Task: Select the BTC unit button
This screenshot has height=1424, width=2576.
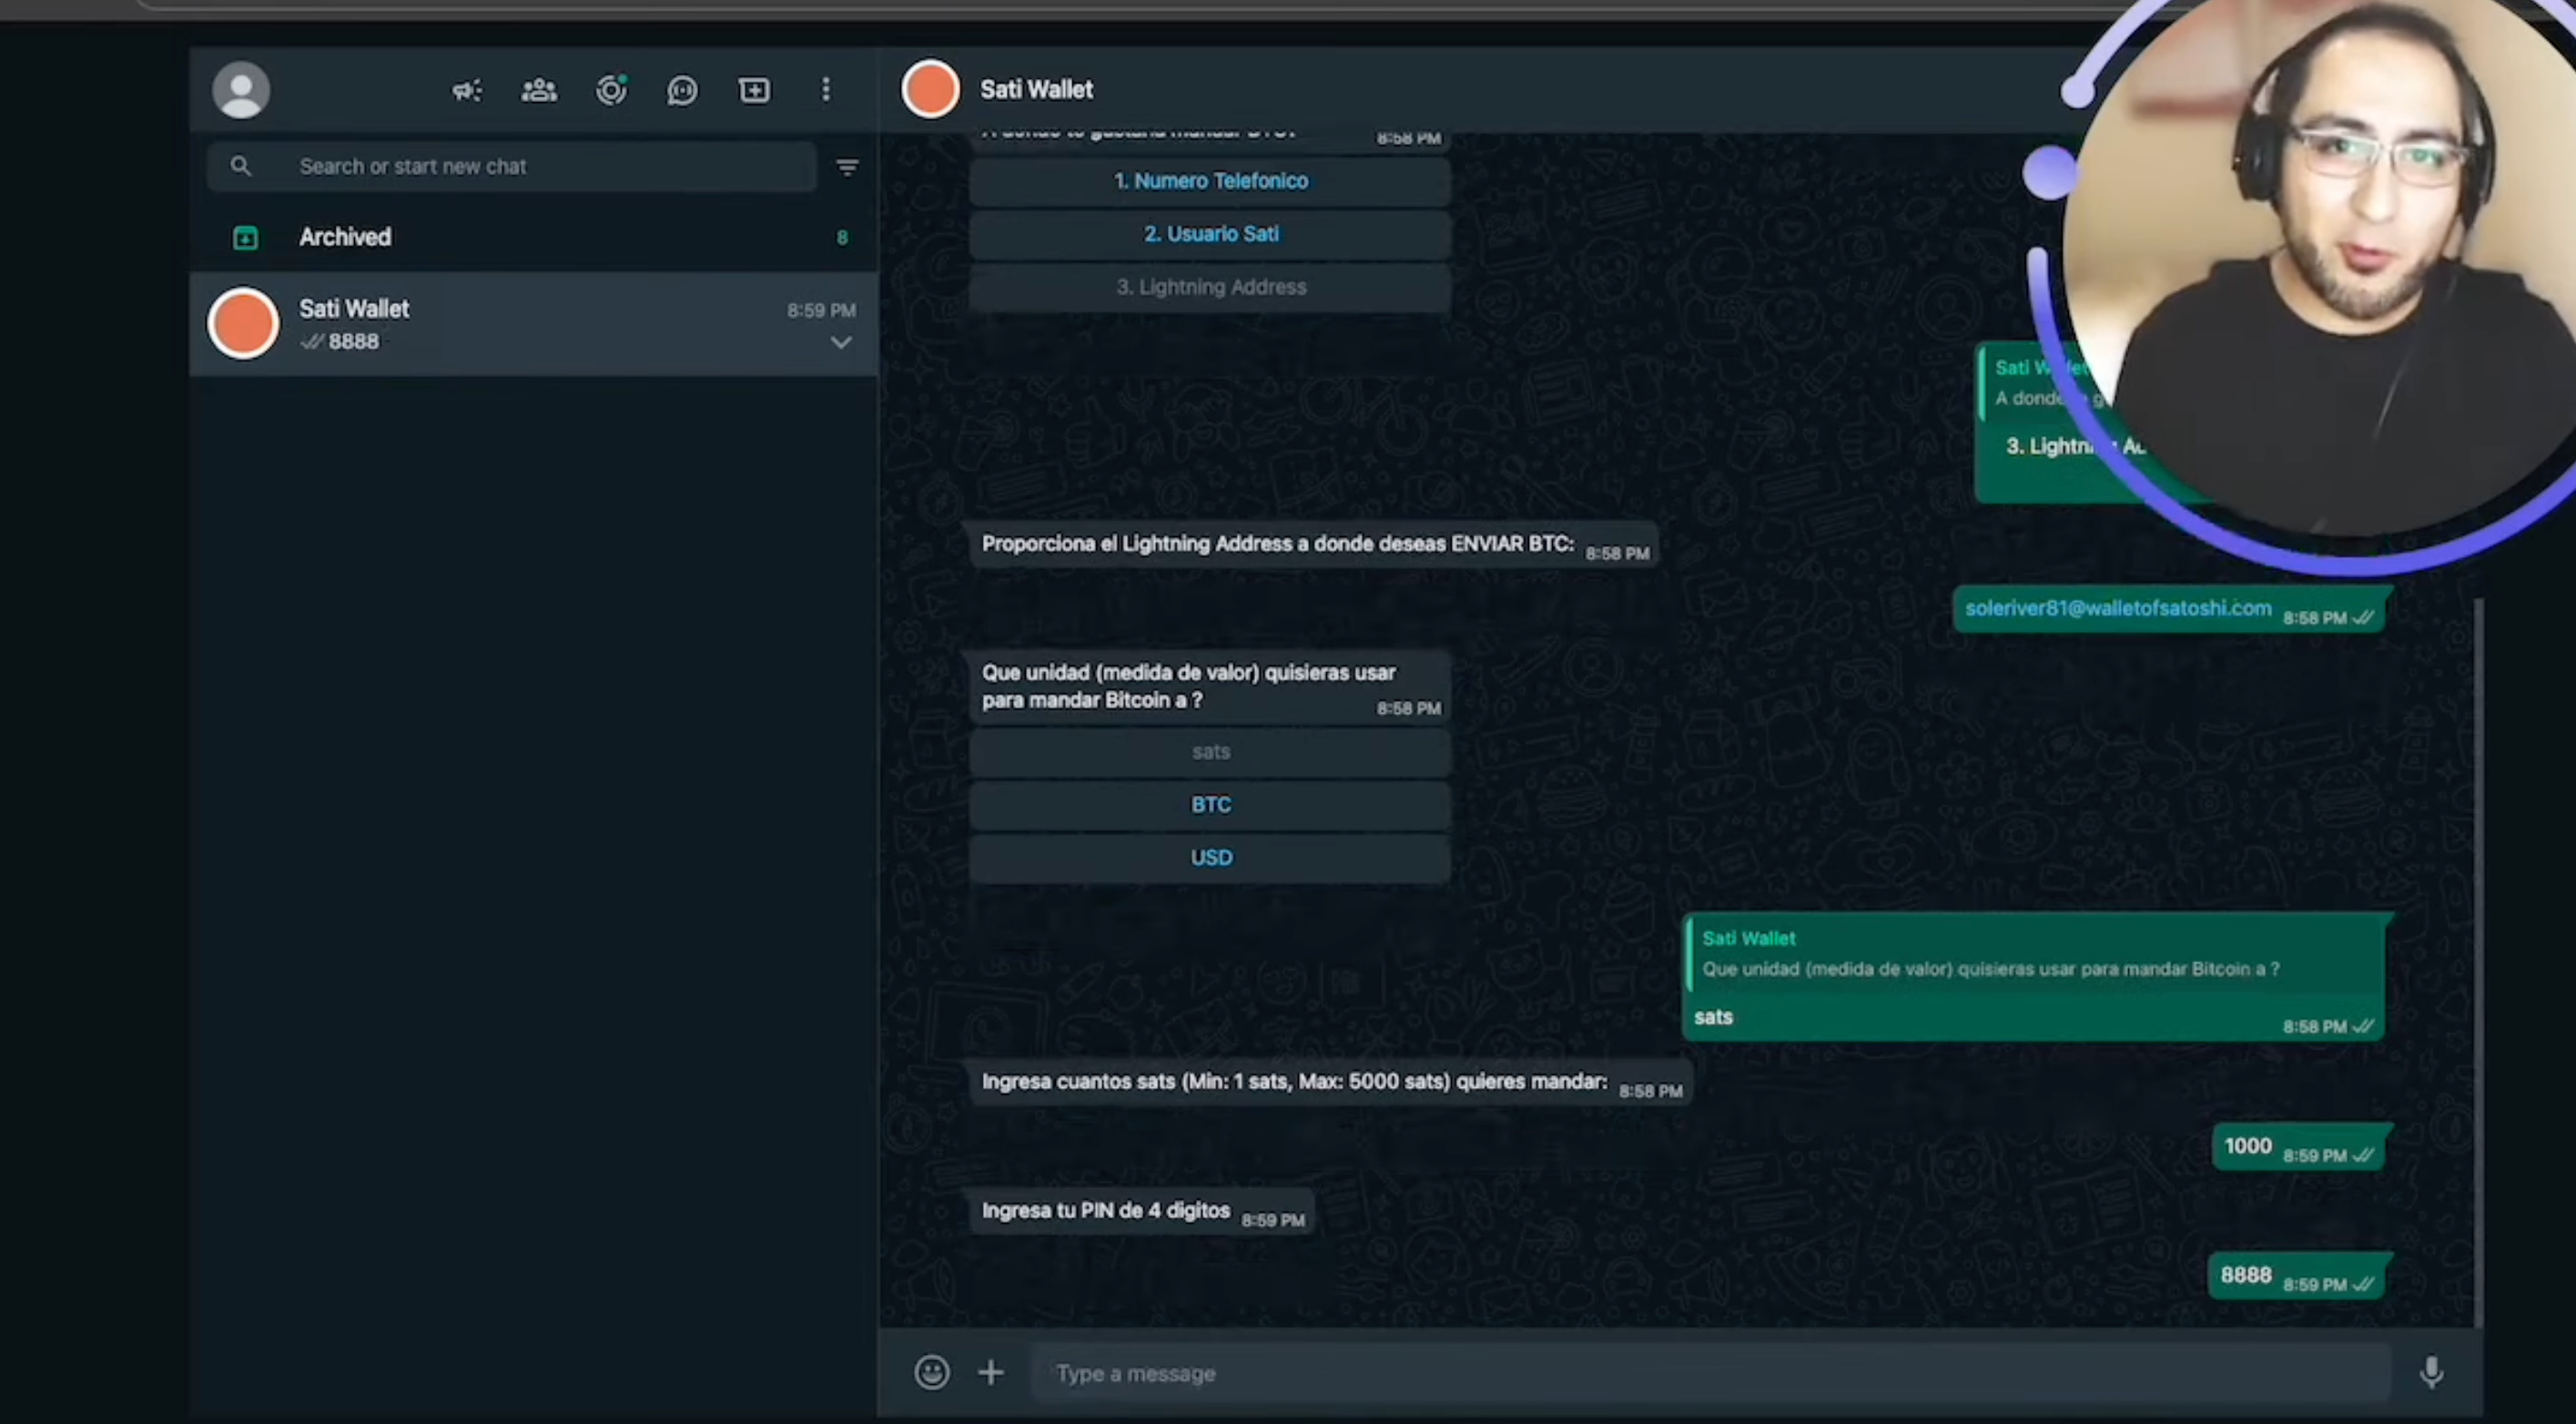Action: [1210, 805]
